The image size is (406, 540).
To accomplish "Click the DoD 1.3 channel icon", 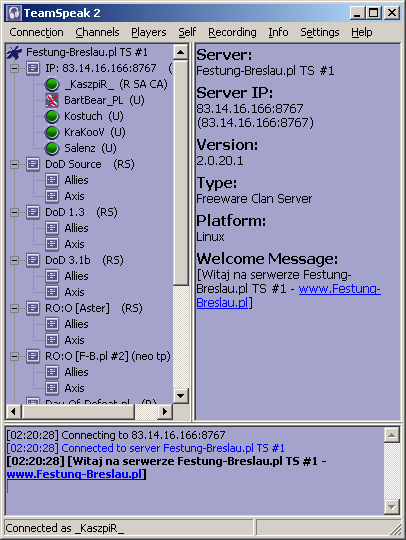I will (x=33, y=212).
